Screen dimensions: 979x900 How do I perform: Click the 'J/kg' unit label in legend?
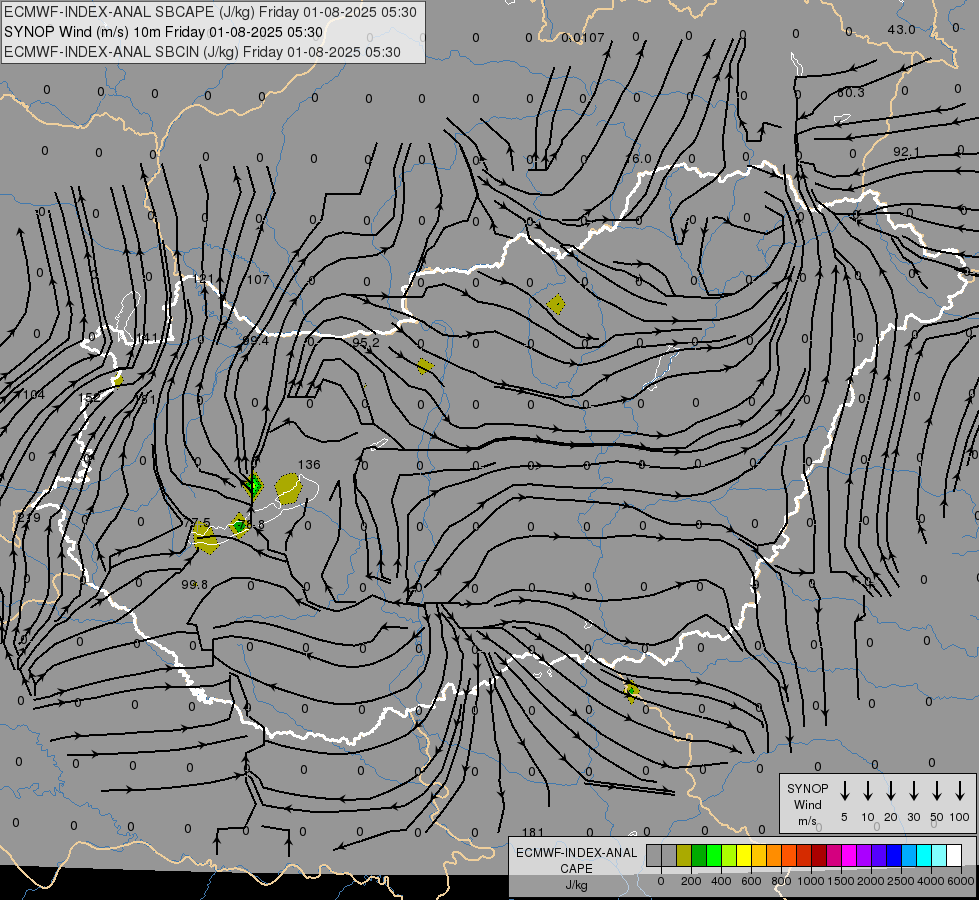(576, 885)
